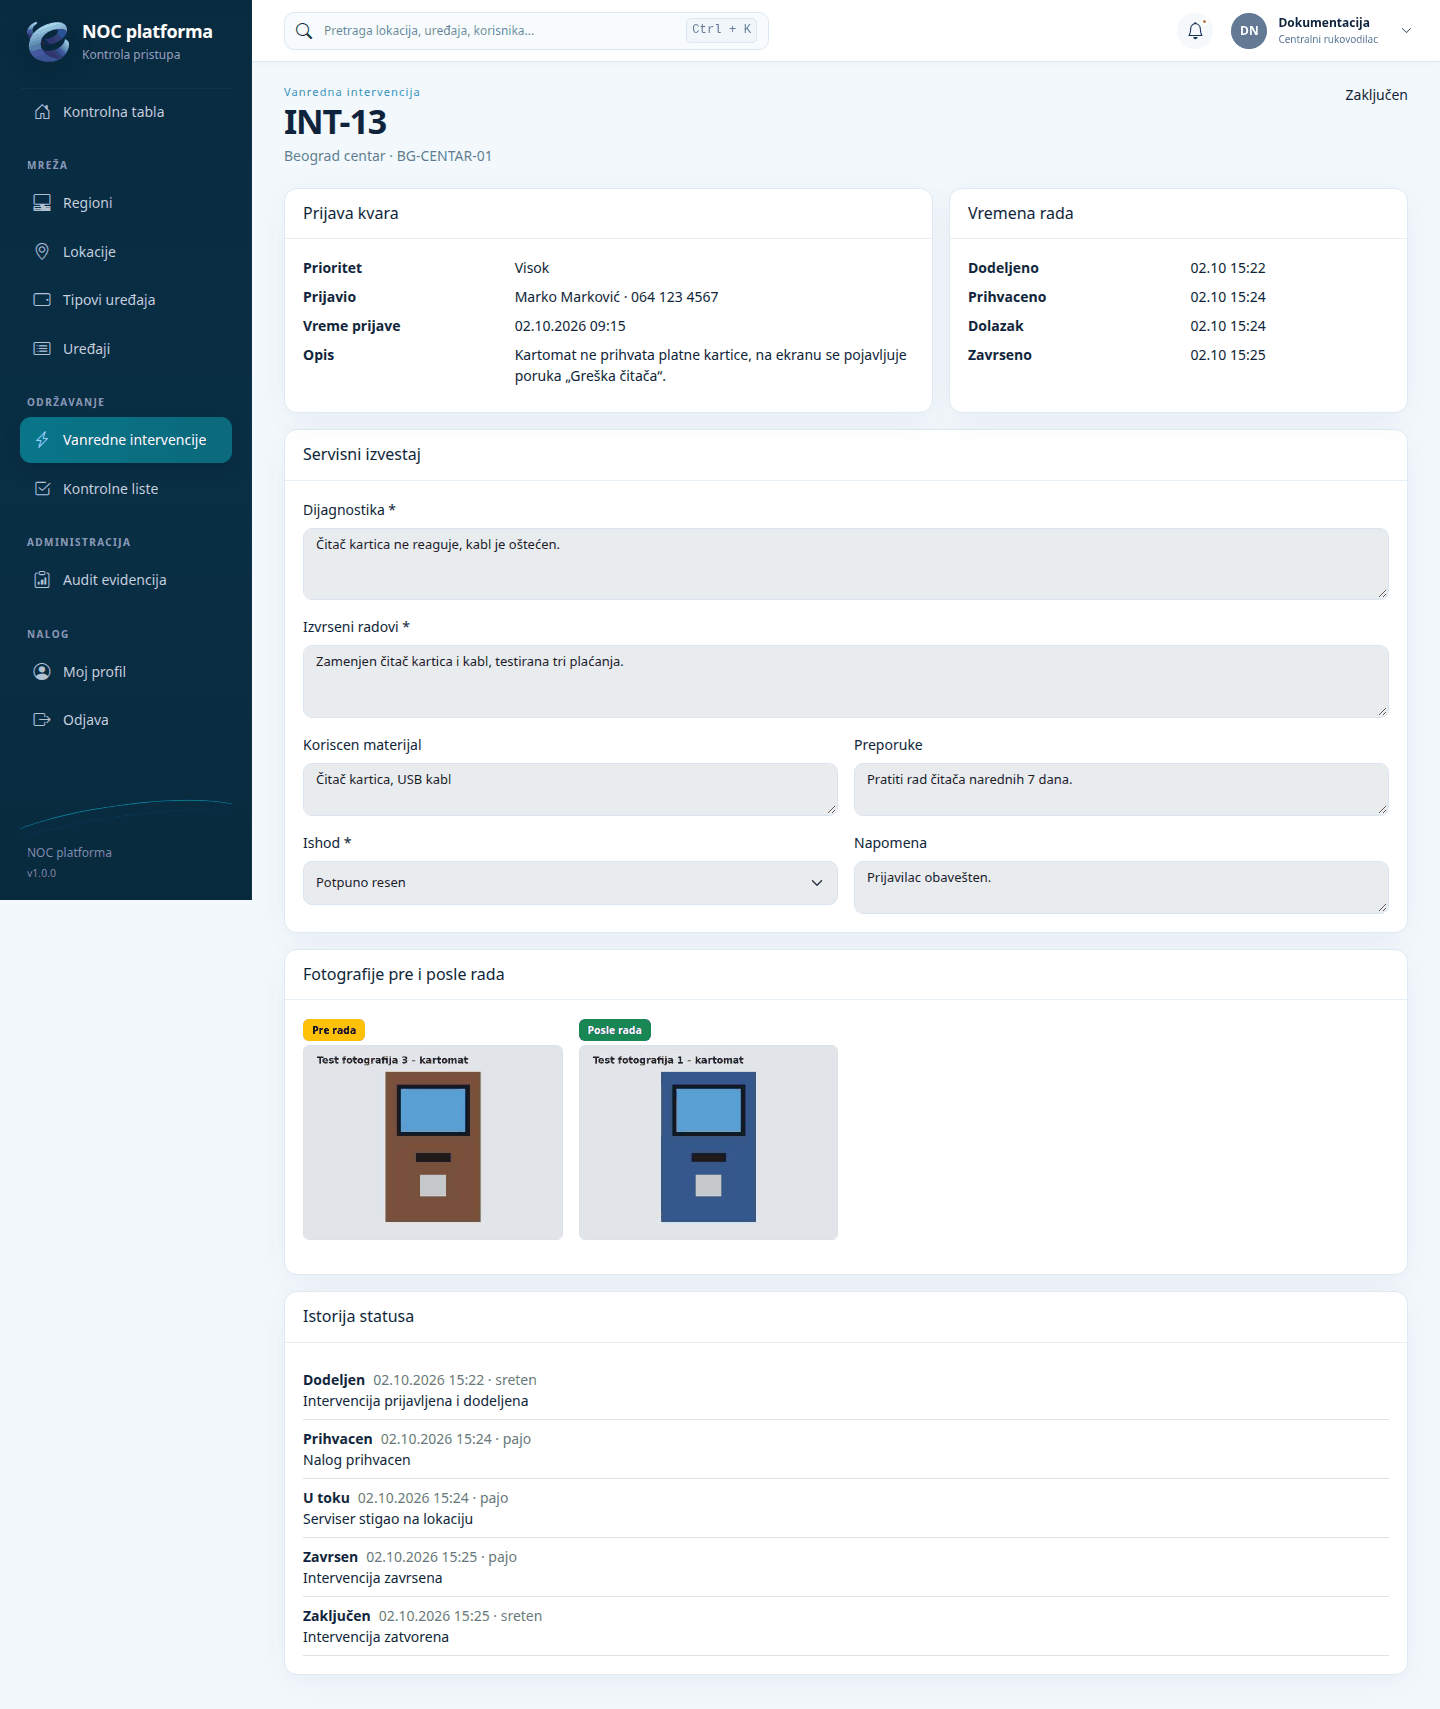Click the Kontrolna tabla home icon
This screenshot has width=1440, height=1709.
tap(42, 112)
